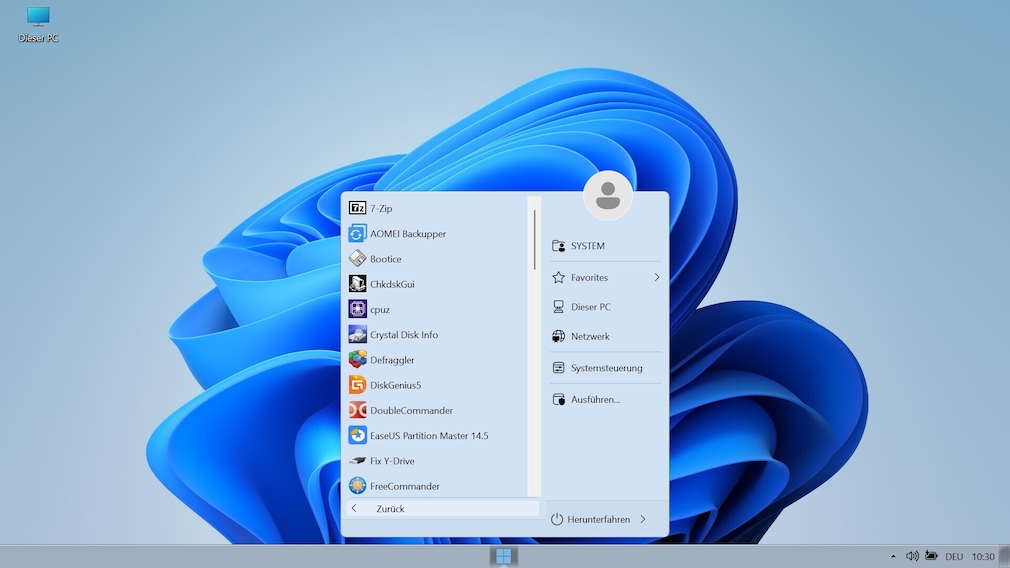Open Crystal Disk Info
Viewport: 1010px width, 568px height.
coord(358,335)
